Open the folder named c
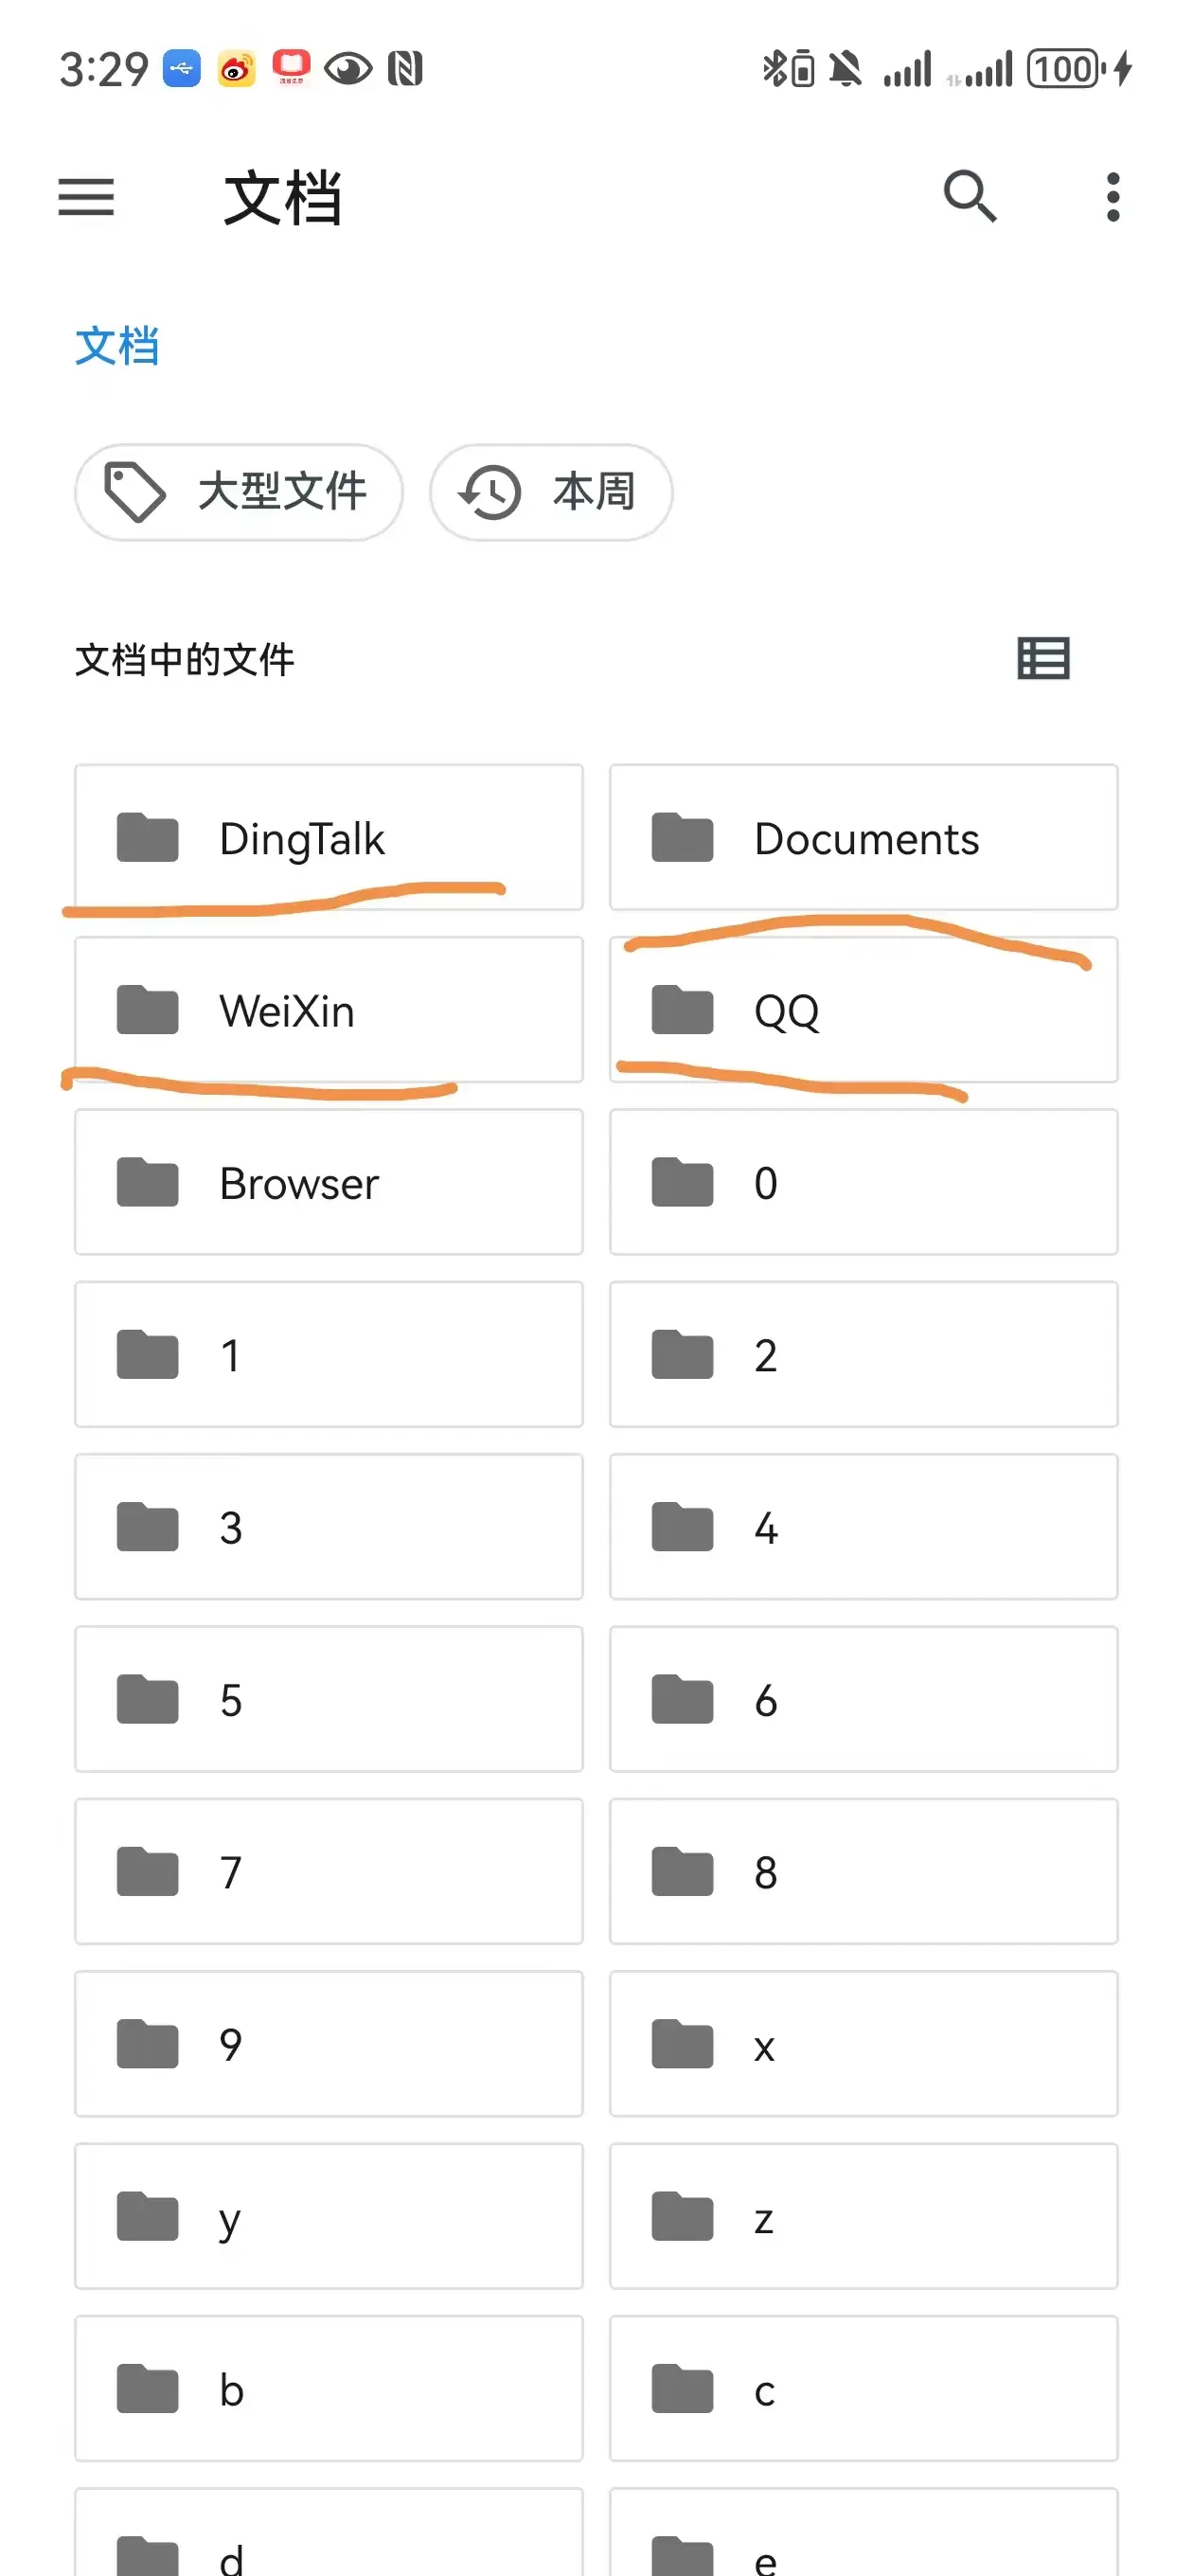1193x2576 pixels. (x=863, y=2388)
